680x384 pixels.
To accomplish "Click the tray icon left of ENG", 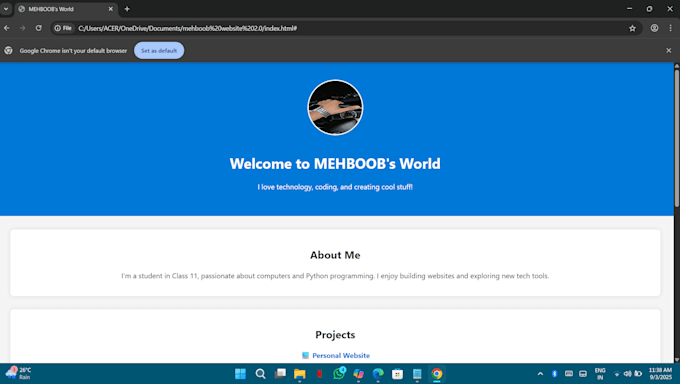I will [583, 374].
